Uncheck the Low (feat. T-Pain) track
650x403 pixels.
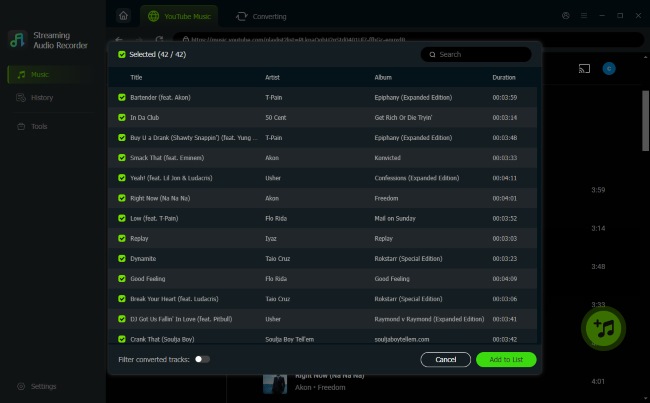click(121, 218)
